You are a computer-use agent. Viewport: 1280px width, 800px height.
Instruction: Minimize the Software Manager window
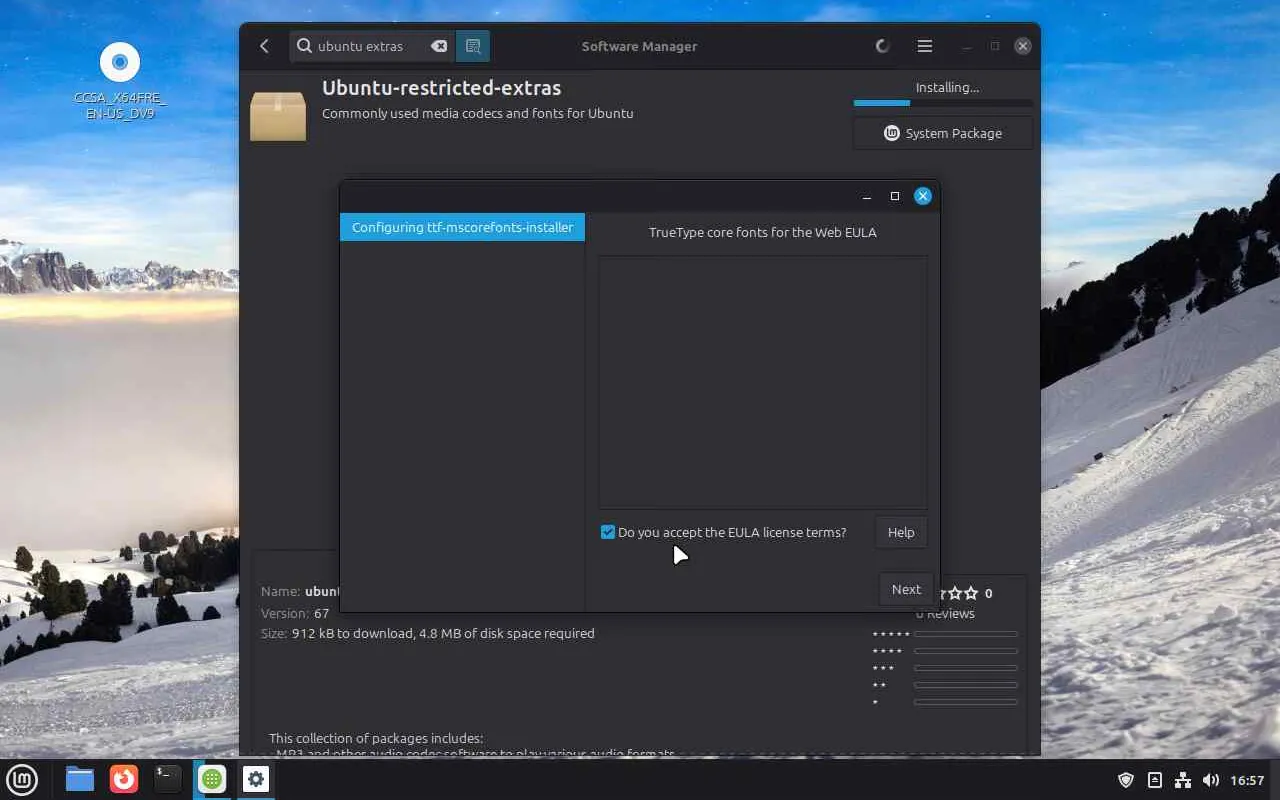click(967, 46)
